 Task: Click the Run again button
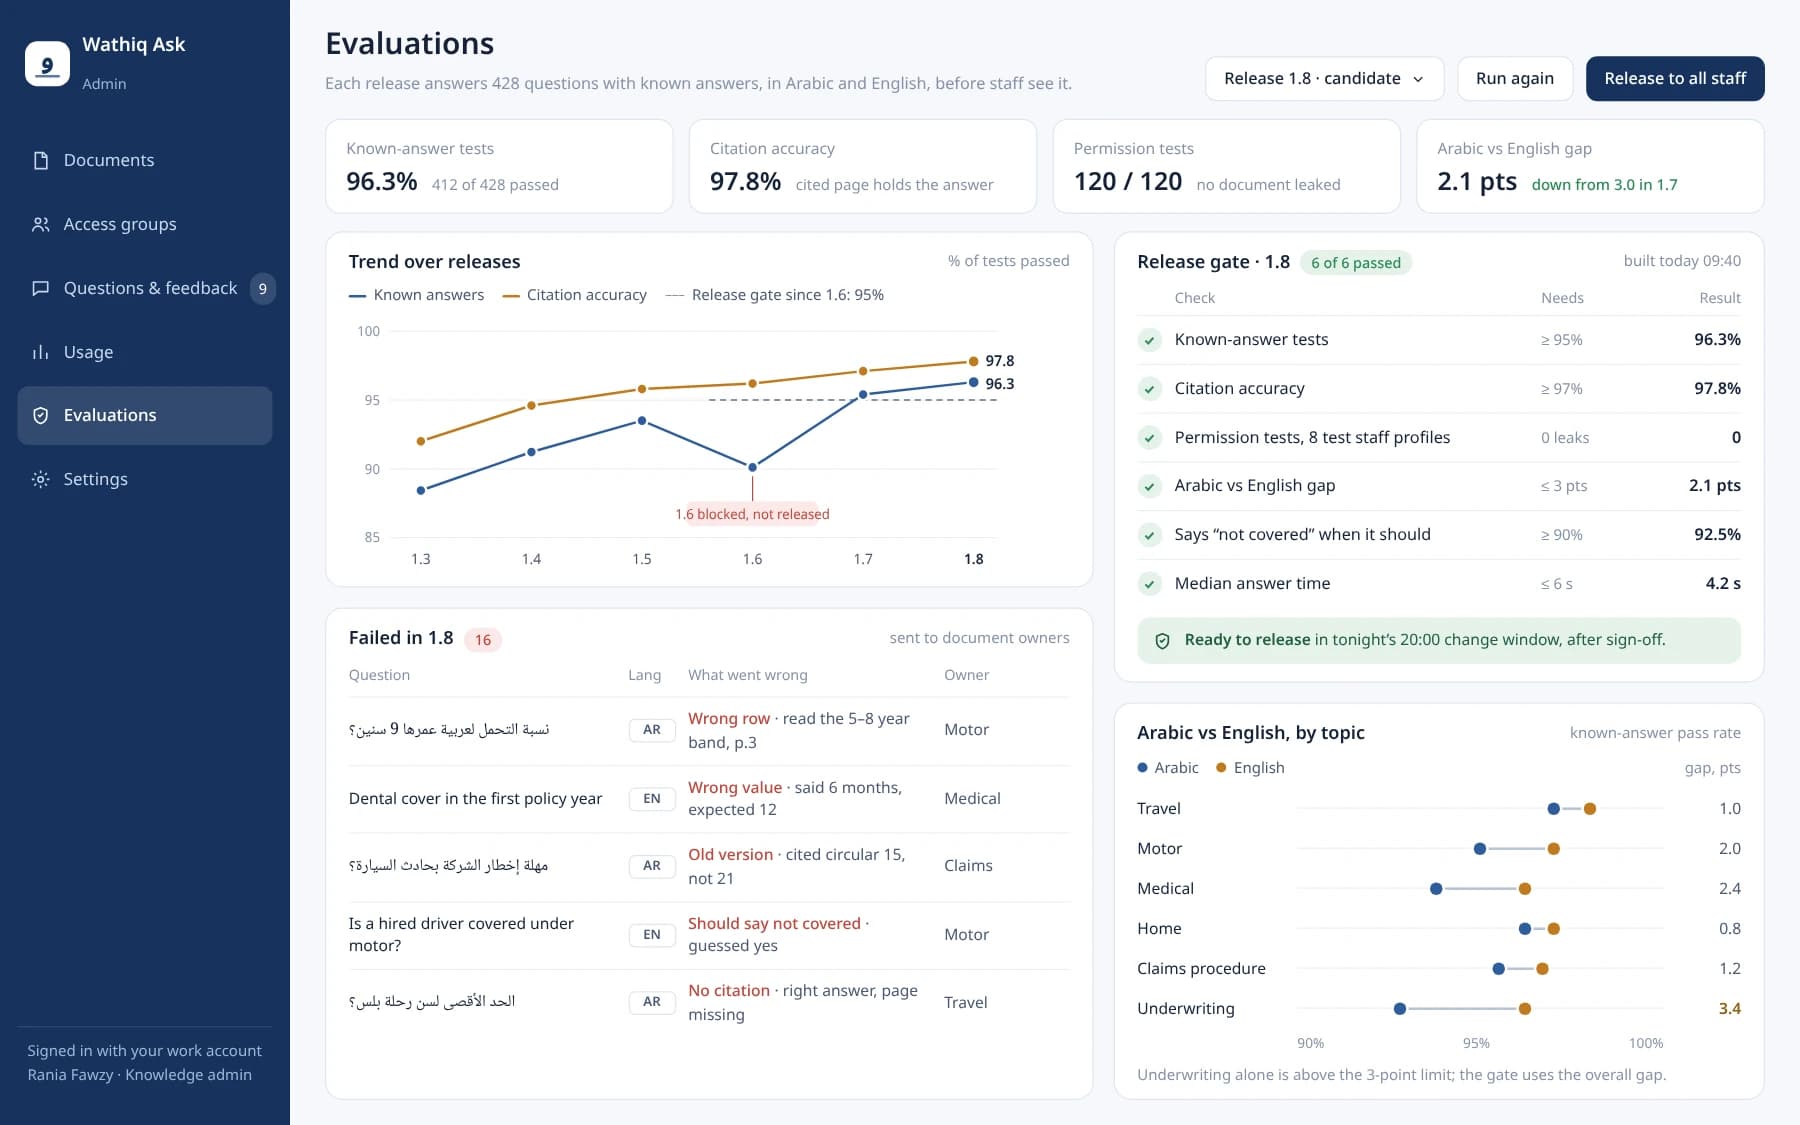click(x=1515, y=78)
